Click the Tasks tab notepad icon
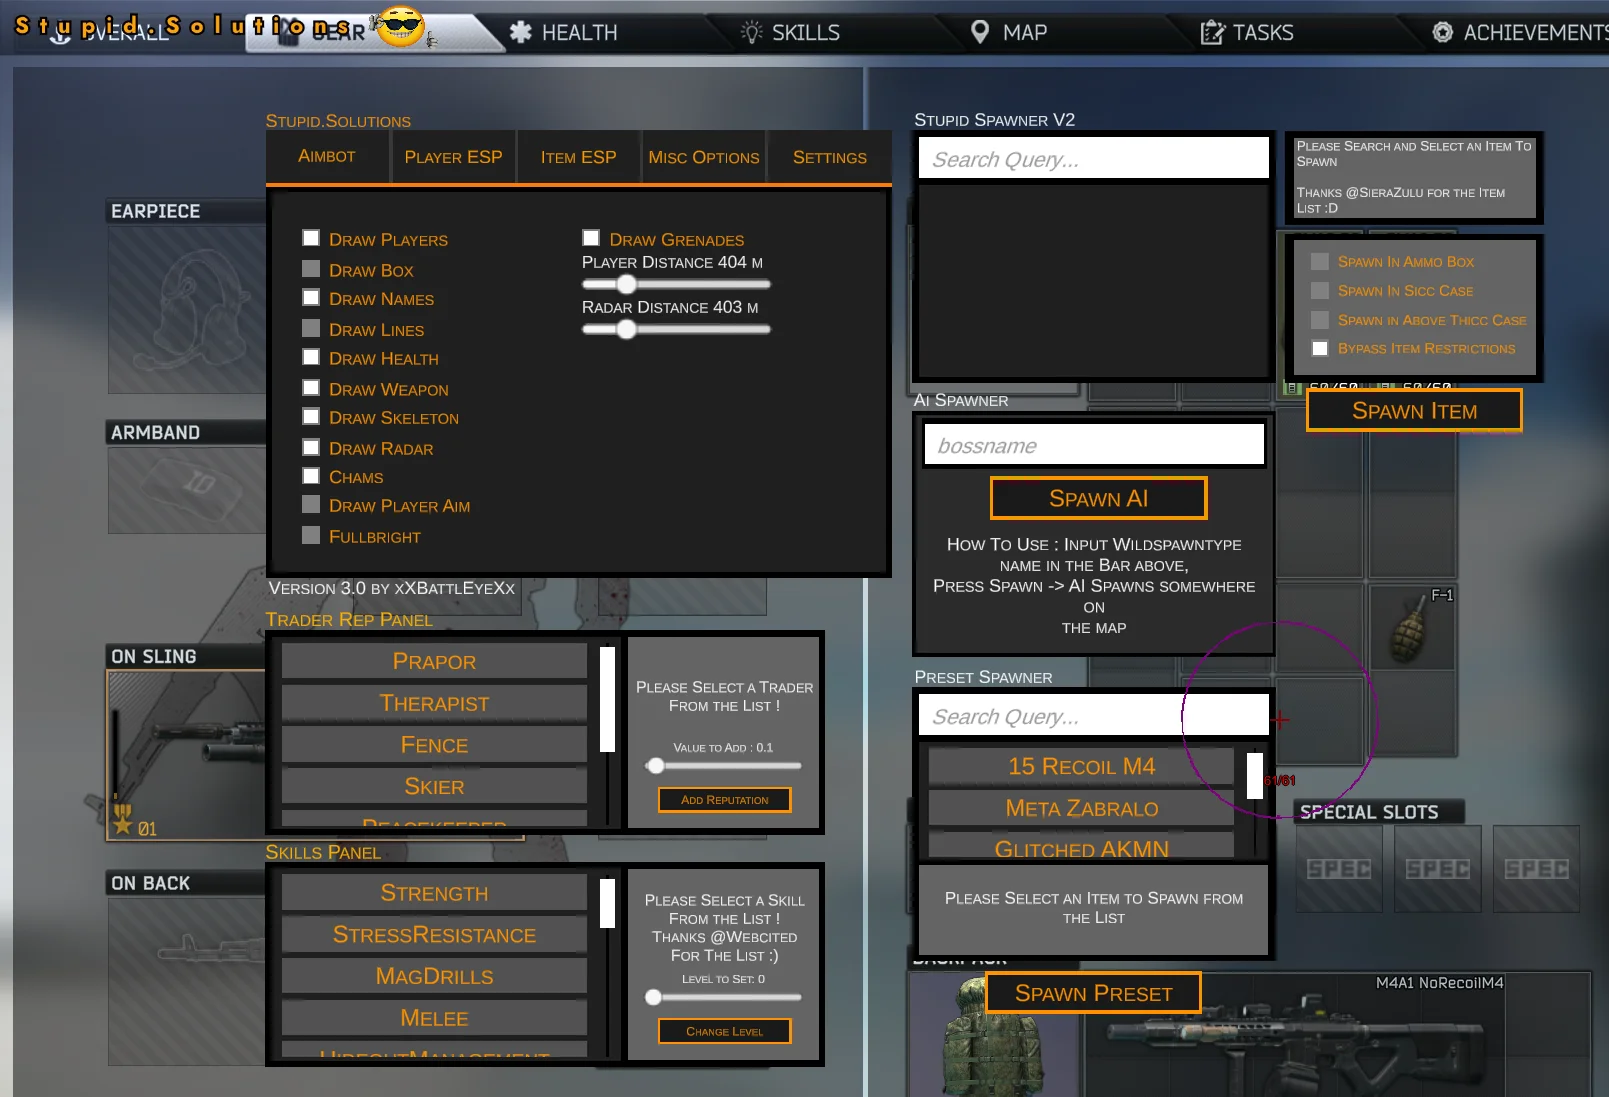Image resolution: width=1609 pixels, height=1097 pixels. tap(1212, 32)
